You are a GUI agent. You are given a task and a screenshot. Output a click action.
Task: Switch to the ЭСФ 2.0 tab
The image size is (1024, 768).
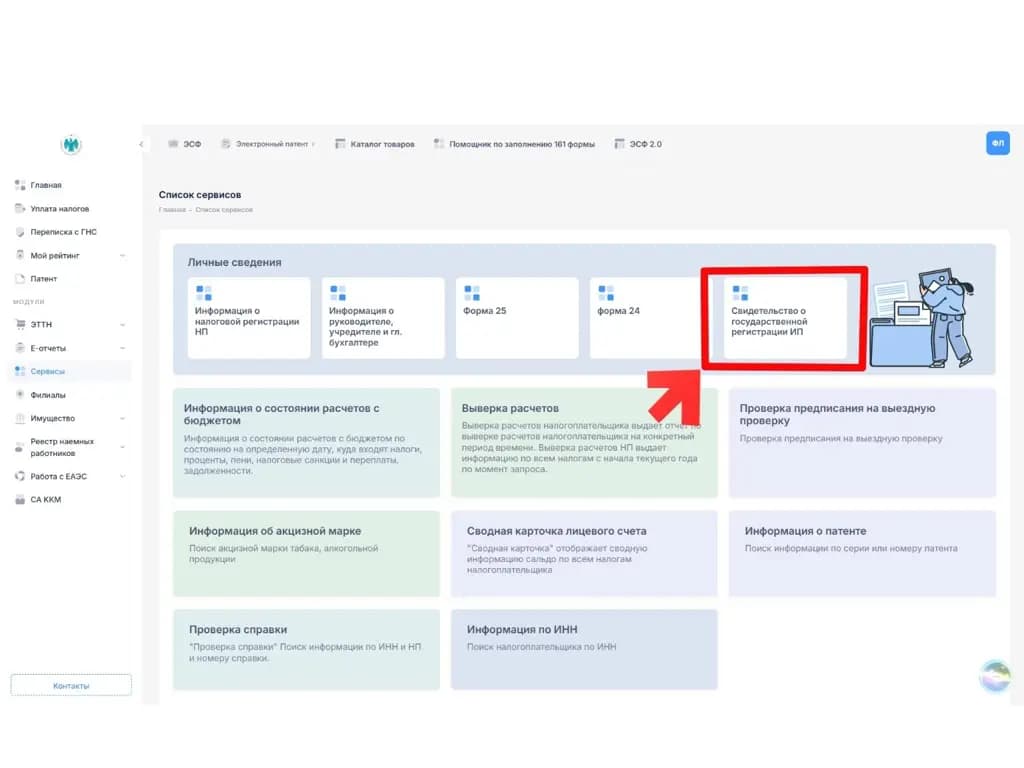click(638, 144)
